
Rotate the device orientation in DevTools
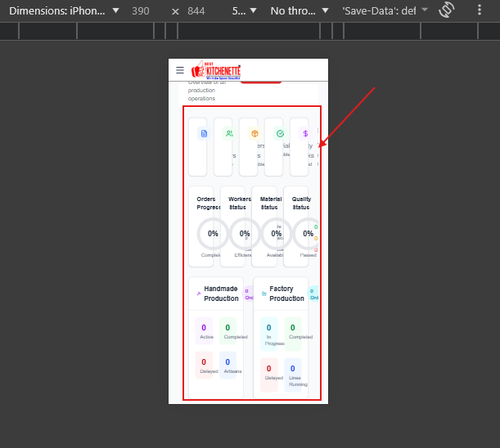(x=447, y=10)
